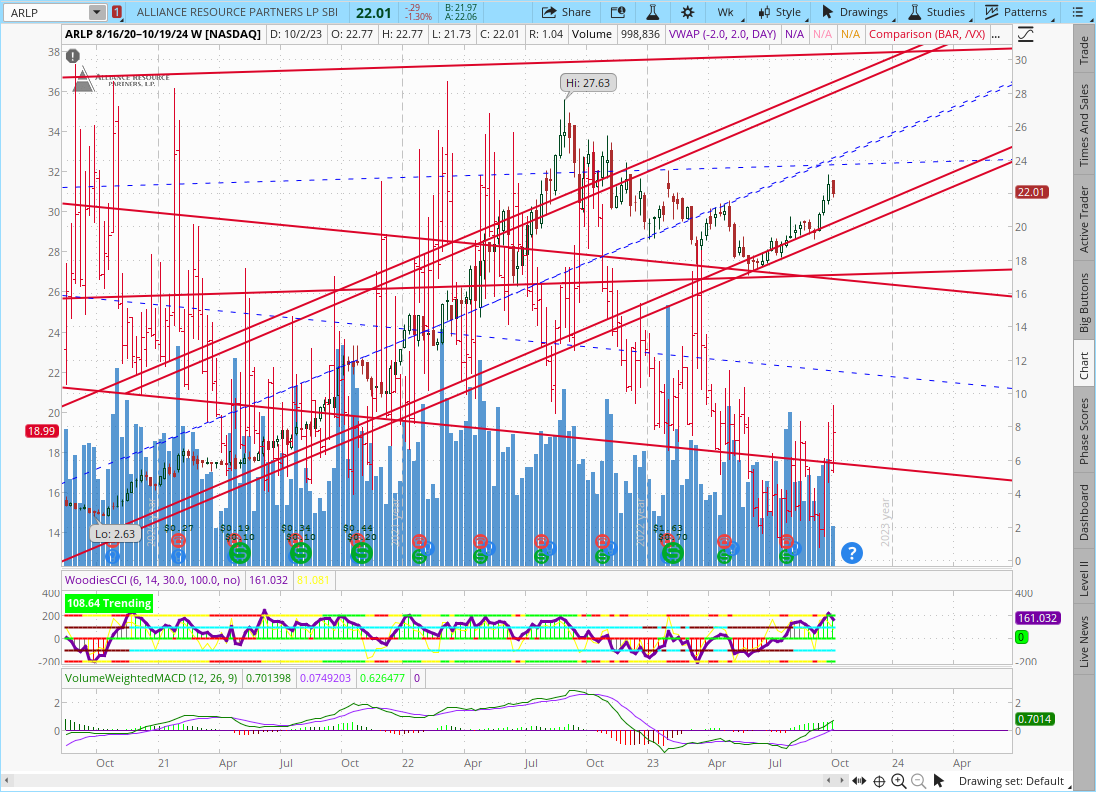Expand the ARLP symbol dropdown arrow
Screen dimensions: 1096x792
click(96, 12)
